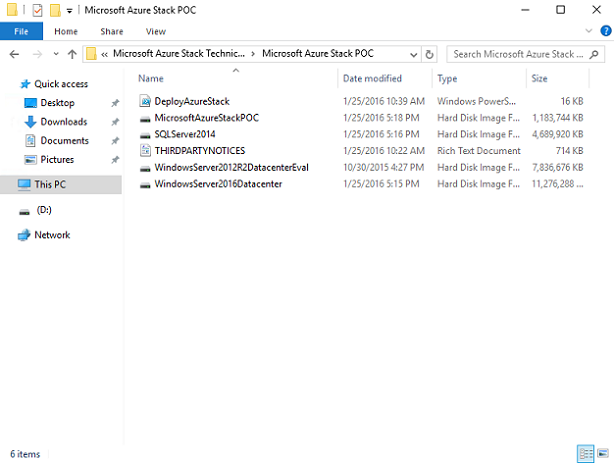
Task: Open the View ribbon tab
Action: click(x=156, y=31)
